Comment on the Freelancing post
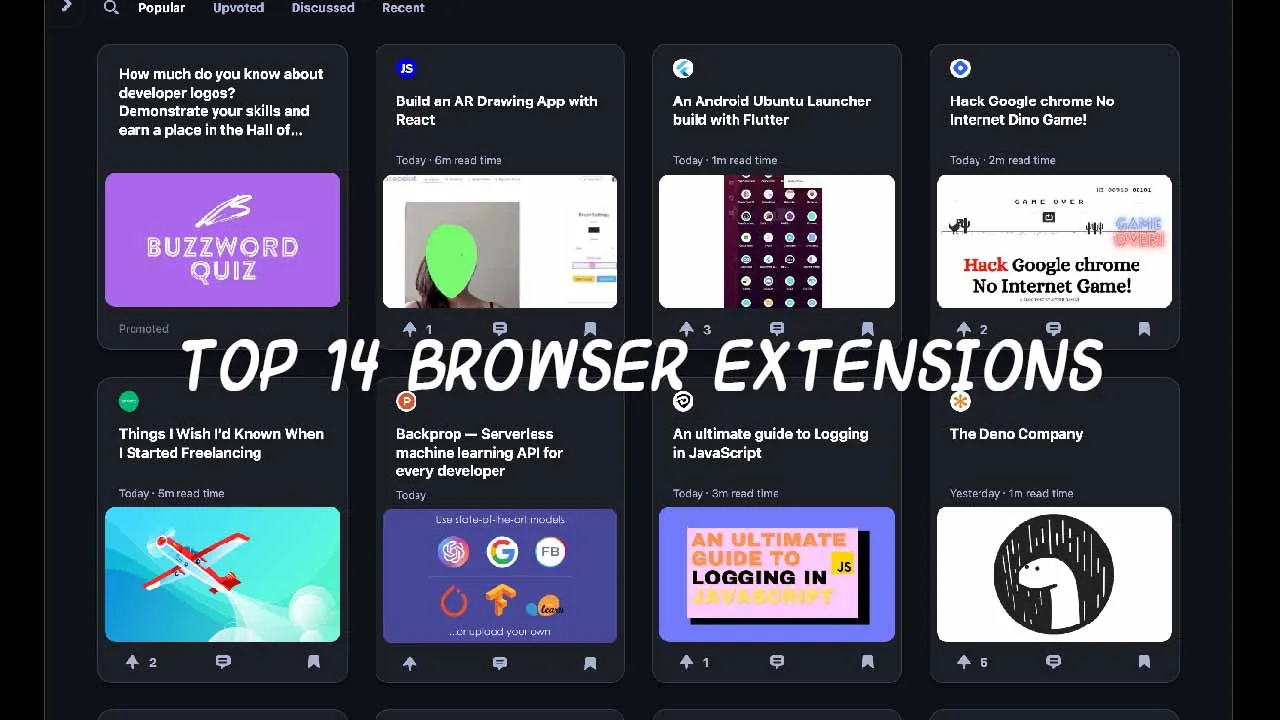 (x=223, y=662)
